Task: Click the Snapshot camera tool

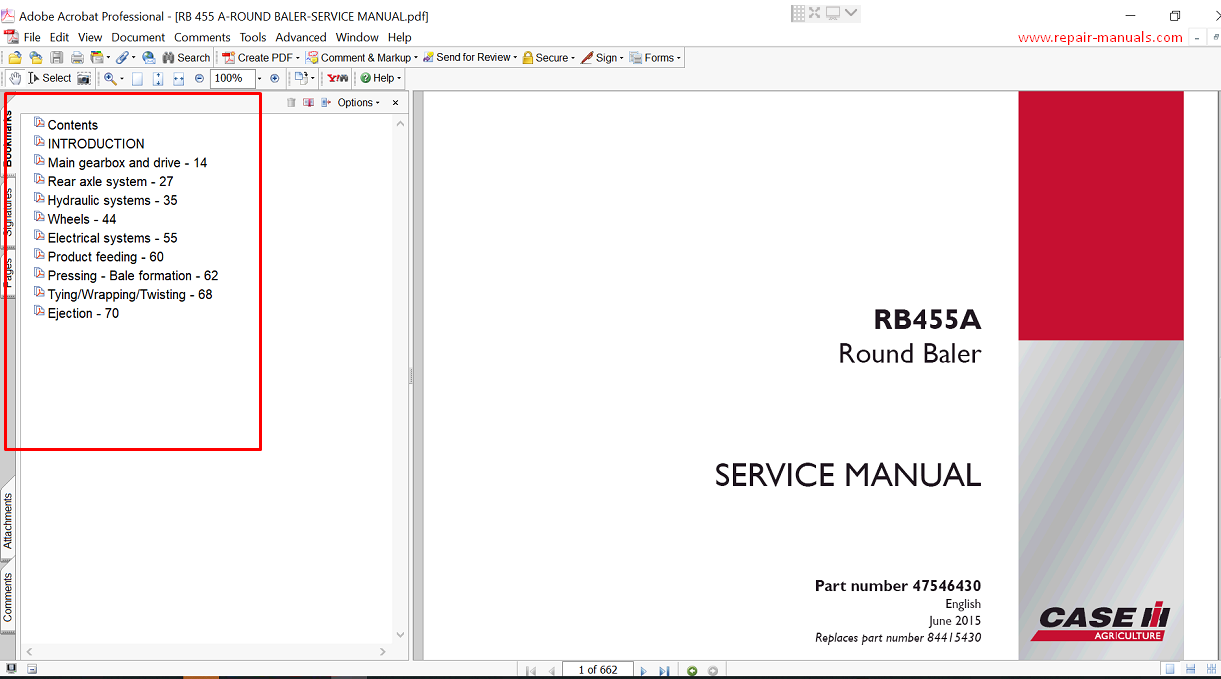Action: [84, 78]
